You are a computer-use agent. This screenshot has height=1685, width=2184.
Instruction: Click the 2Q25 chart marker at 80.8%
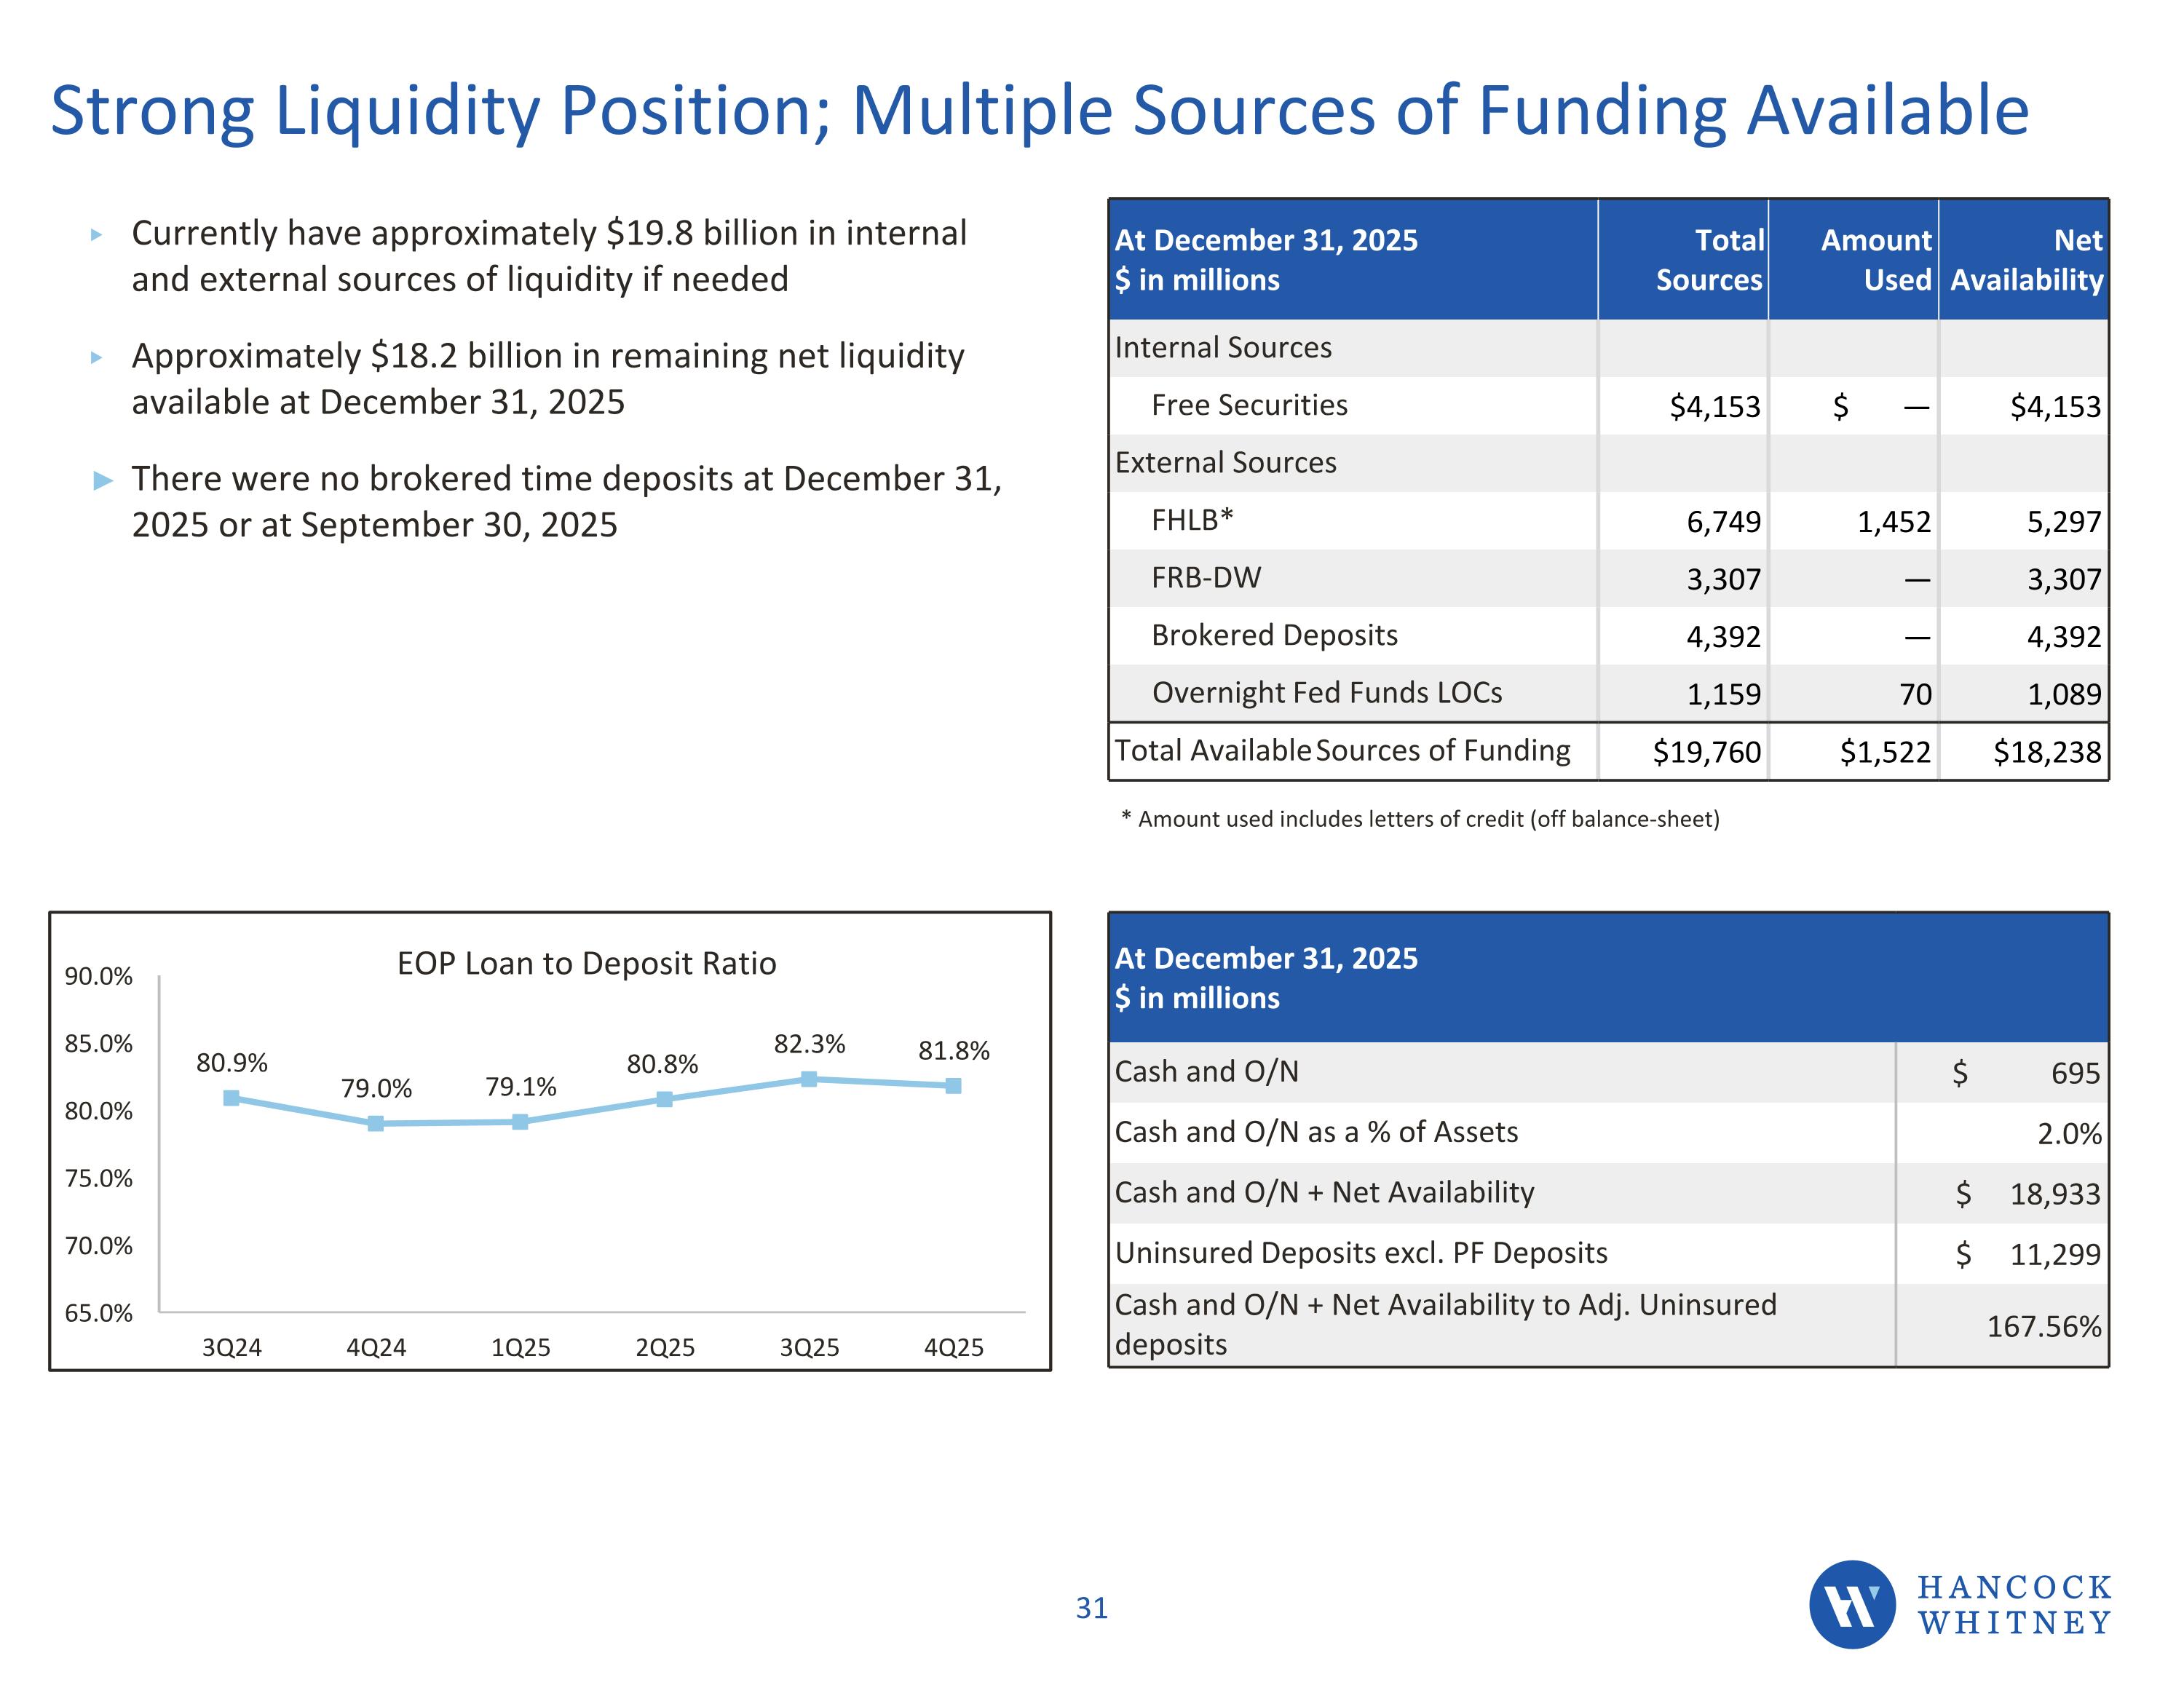tap(665, 1099)
